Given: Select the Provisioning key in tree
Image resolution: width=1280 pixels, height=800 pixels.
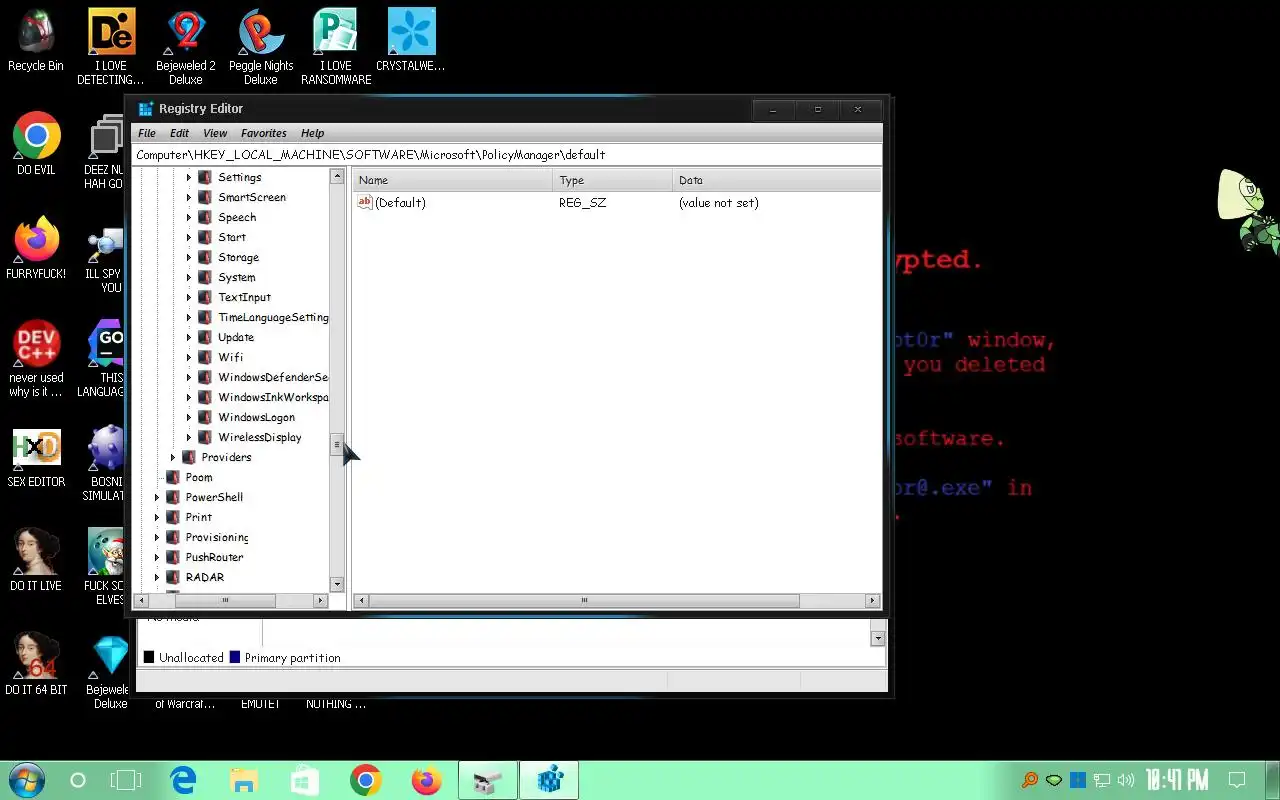Looking at the screenshot, I should click(216, 537).
